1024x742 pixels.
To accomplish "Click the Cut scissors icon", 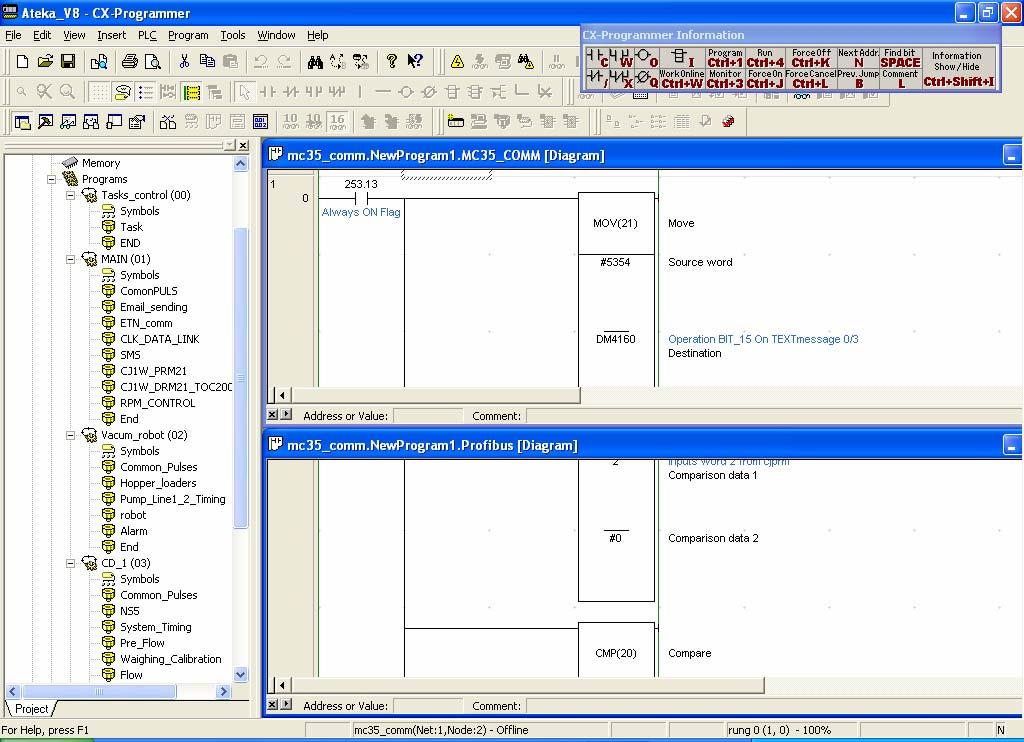I will click(184, 61).
